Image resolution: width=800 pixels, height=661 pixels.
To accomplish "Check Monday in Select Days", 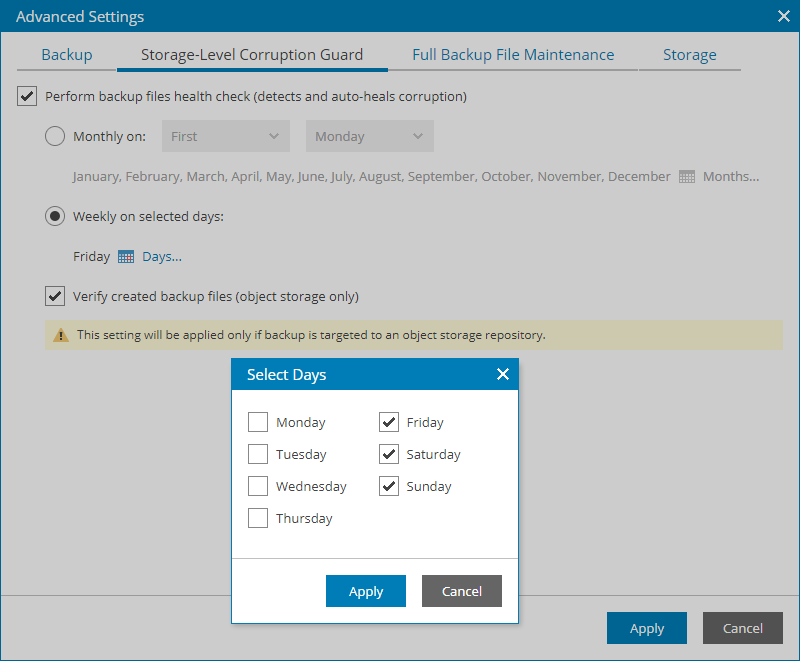I will (x=258, y=422).
